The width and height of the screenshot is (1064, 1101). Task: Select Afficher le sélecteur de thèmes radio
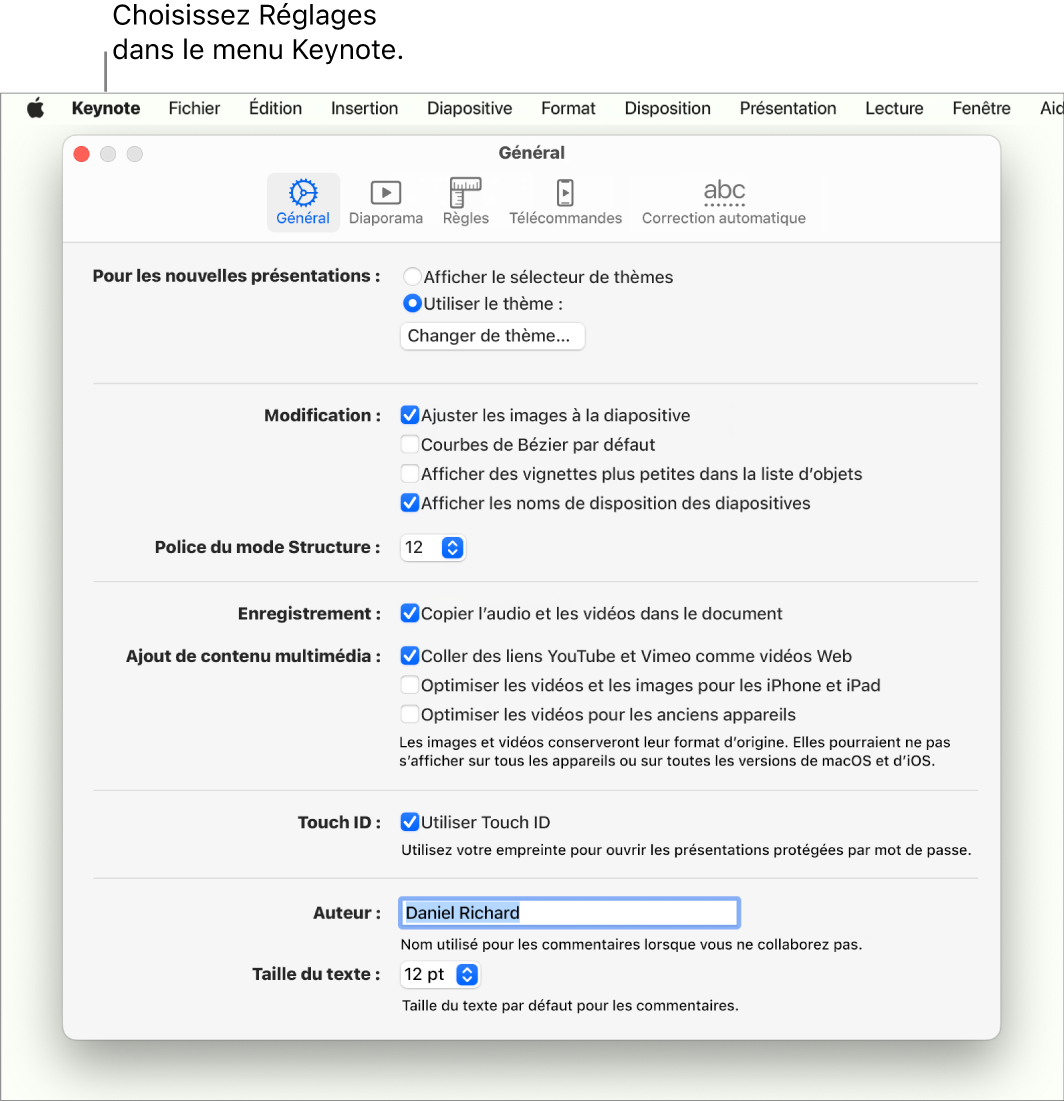tap(412, 277)
